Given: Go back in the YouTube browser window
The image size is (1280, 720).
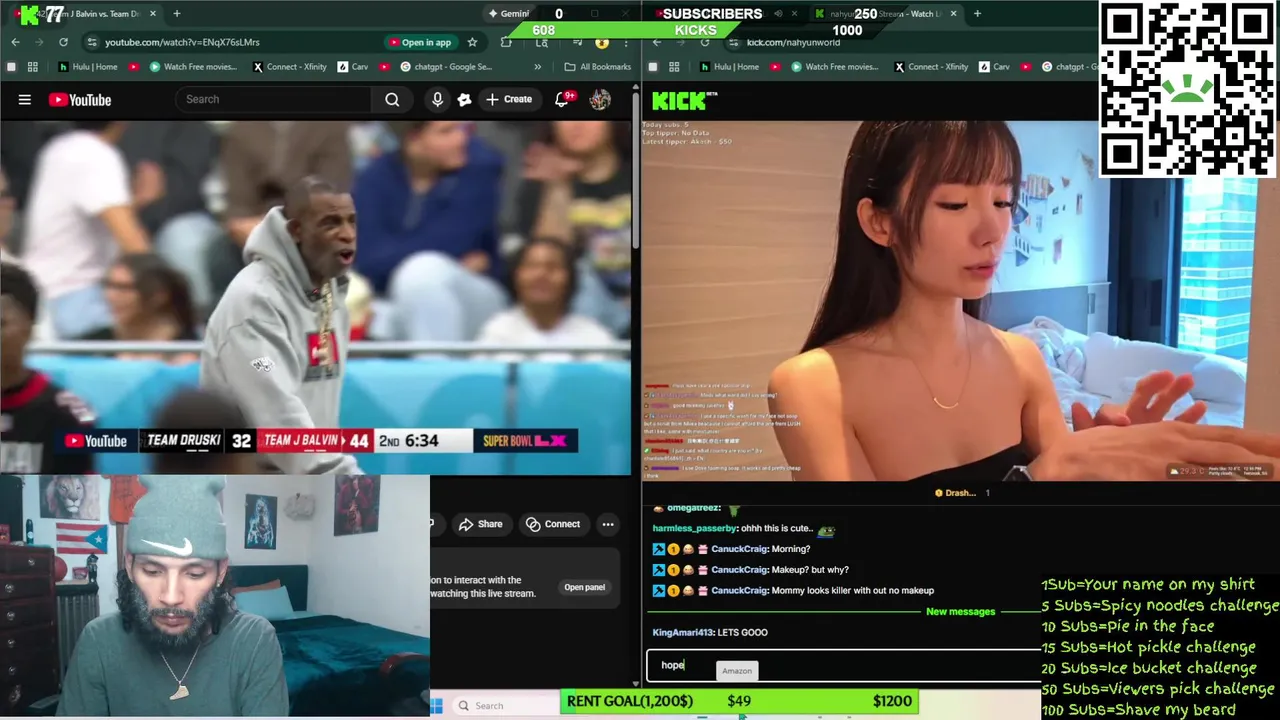Looking at the screenshot, I should coord(15,42).
